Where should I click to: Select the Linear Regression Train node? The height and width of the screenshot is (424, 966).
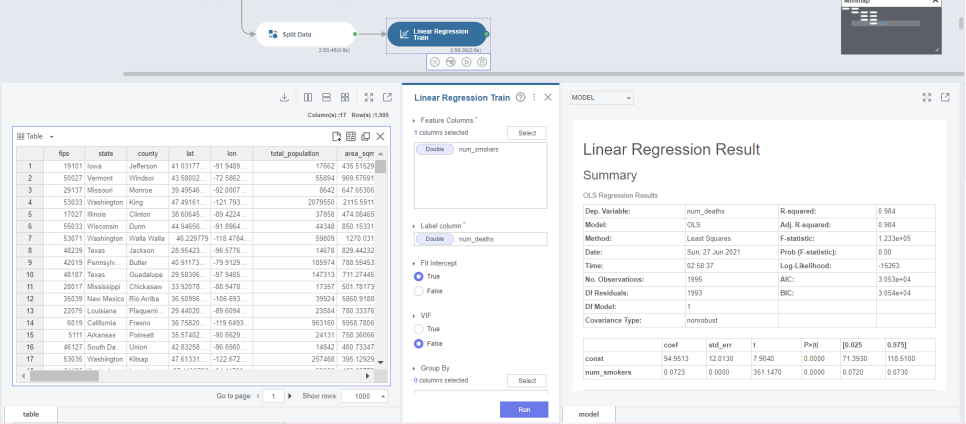[437, 35]
